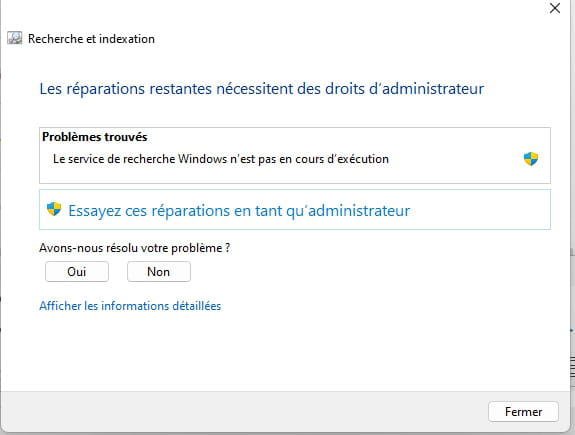
Task: Click the Recherche et indexation window title
Action: coord(91,39)
